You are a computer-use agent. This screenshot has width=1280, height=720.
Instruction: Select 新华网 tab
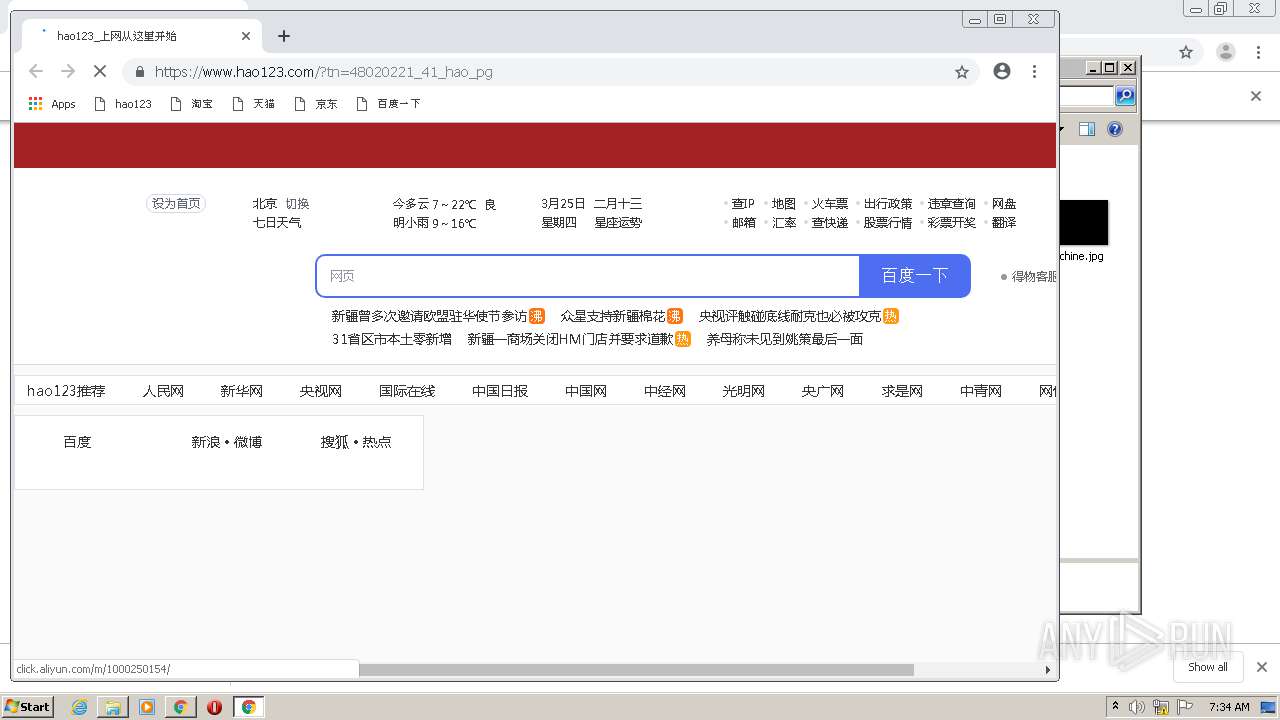coord(242,391)
